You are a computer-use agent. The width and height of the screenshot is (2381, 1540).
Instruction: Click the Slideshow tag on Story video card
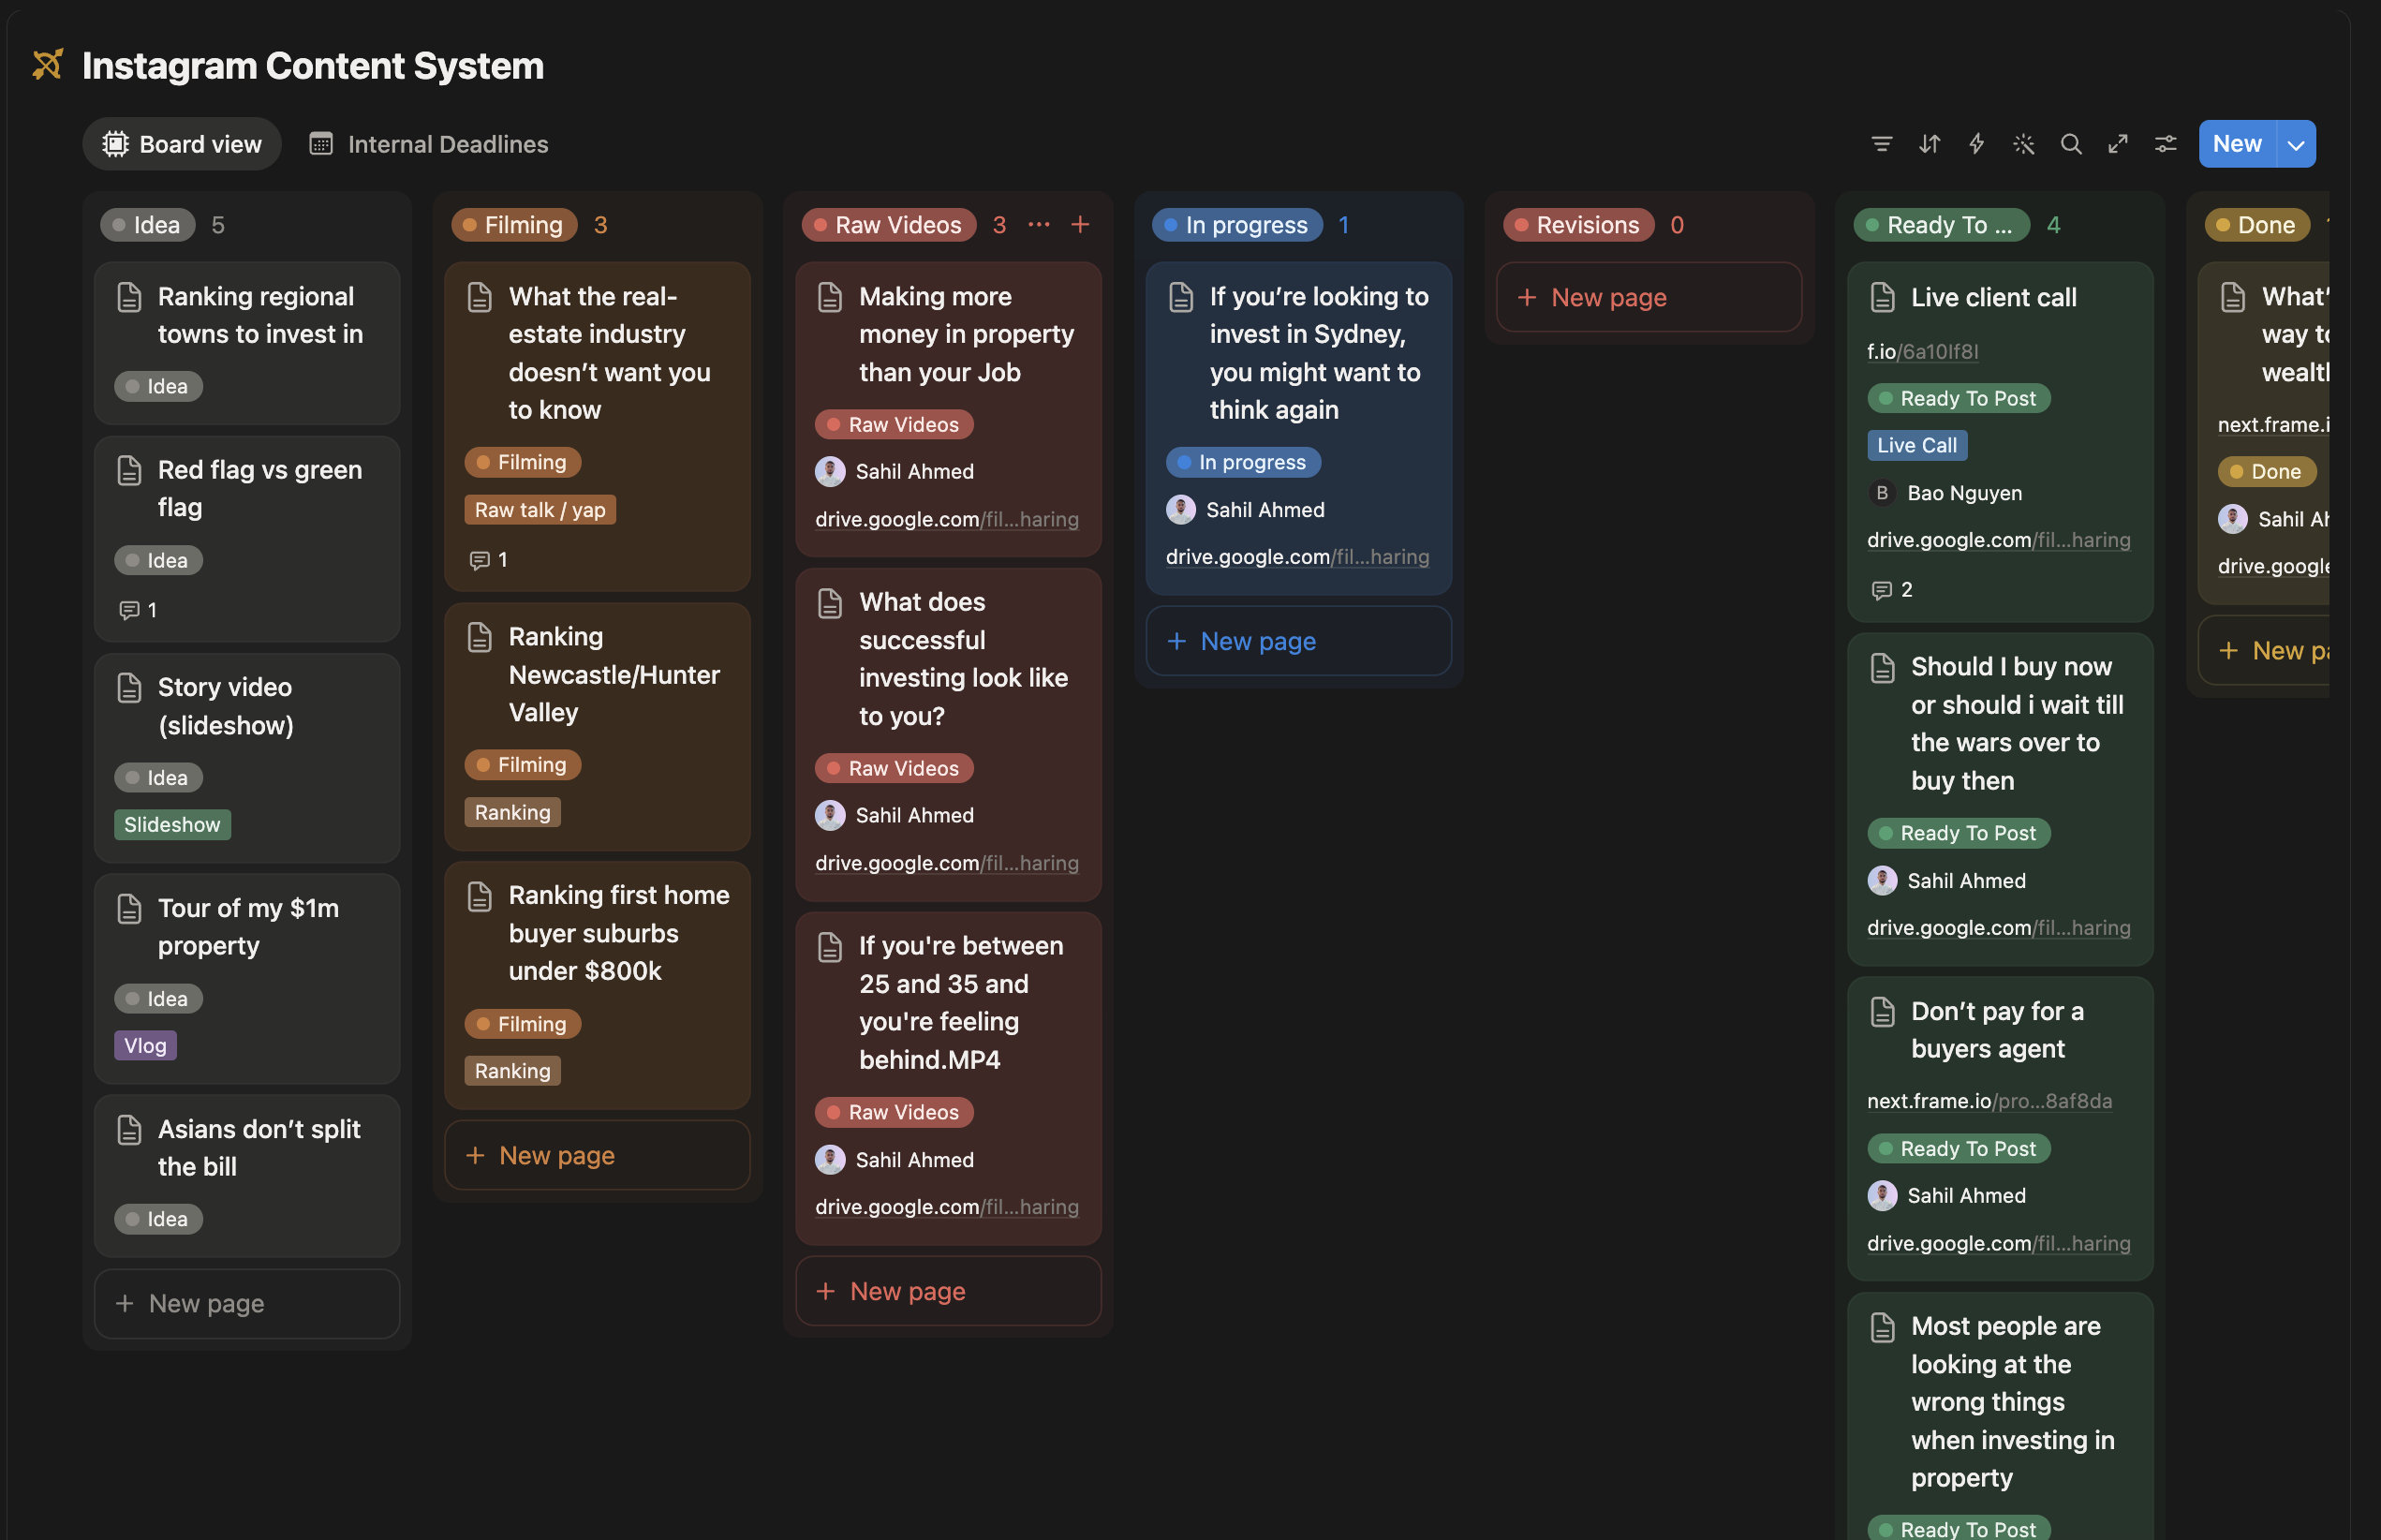point(172,824)
